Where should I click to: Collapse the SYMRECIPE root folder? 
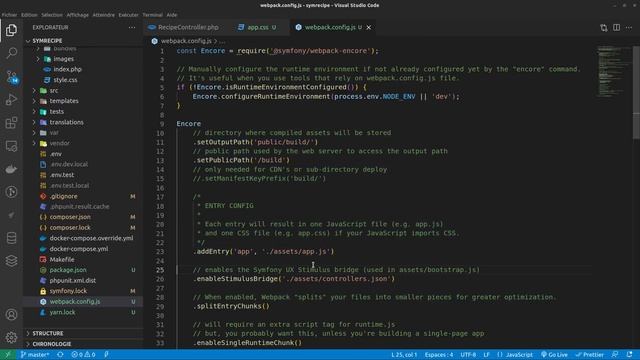(47, 41)
